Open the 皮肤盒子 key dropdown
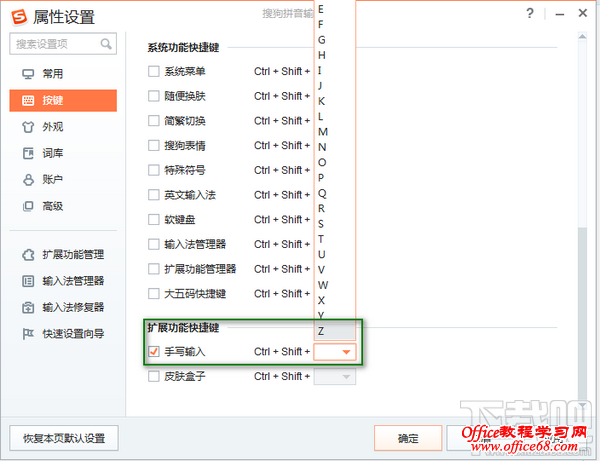Screen dimensions: 600x461 click(x=335, y=377)
